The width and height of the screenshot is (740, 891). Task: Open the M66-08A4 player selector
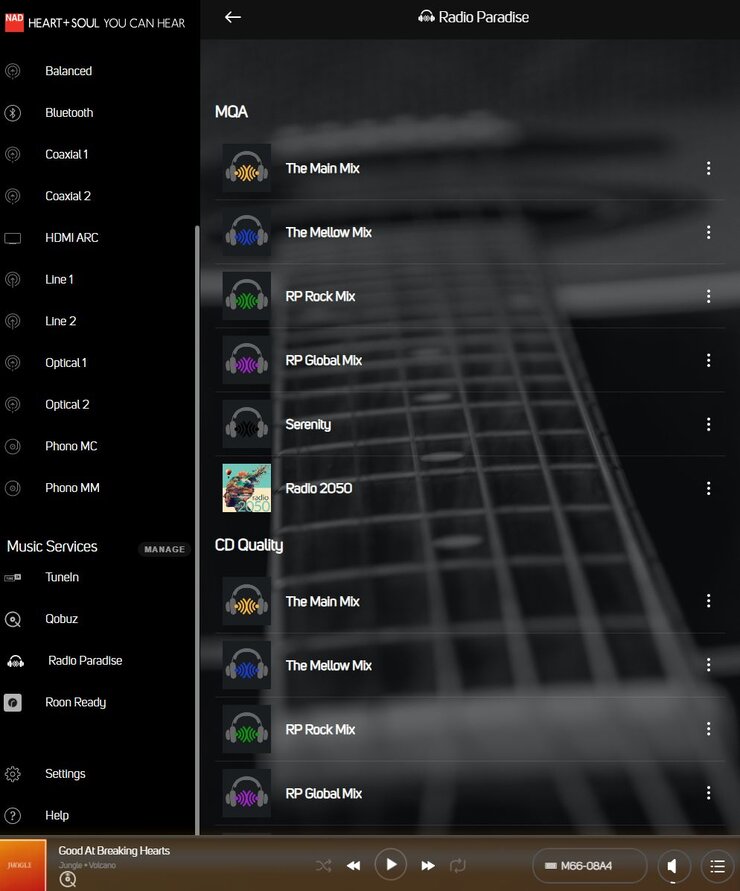[x=589, y=866]
